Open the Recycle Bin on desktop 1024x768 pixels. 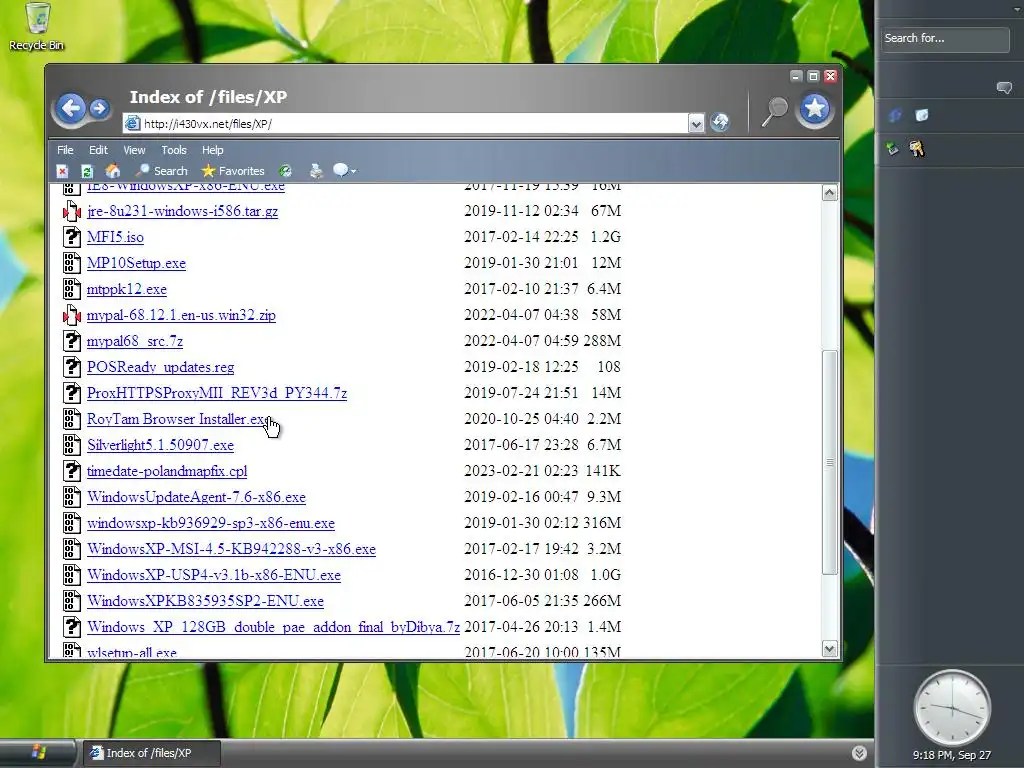click(x=37, y=26)
